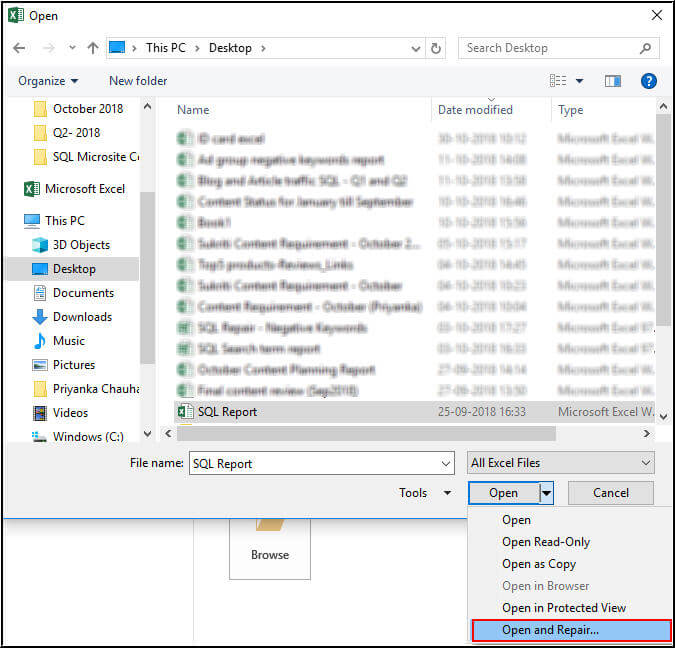
Task: Toggle the preview pane icon
Action: click(613, 81)
